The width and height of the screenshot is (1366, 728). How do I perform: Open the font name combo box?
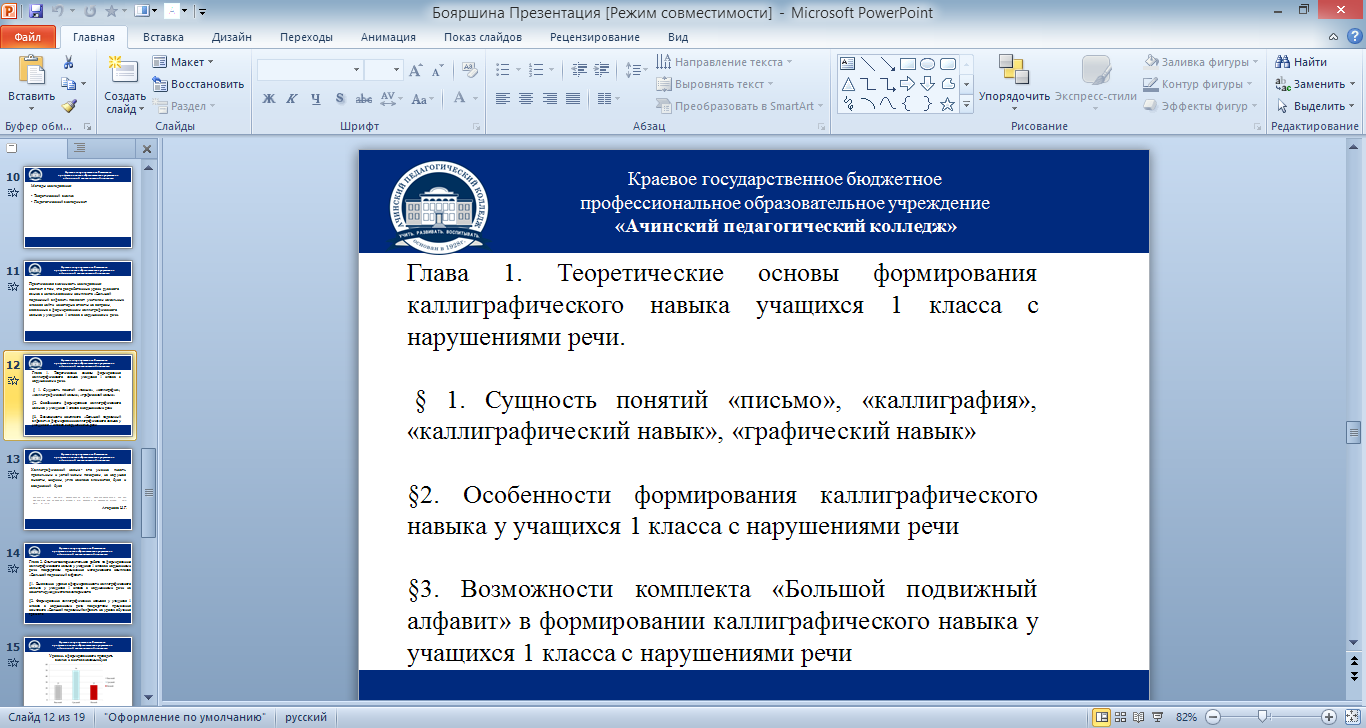tap(310, 70)
